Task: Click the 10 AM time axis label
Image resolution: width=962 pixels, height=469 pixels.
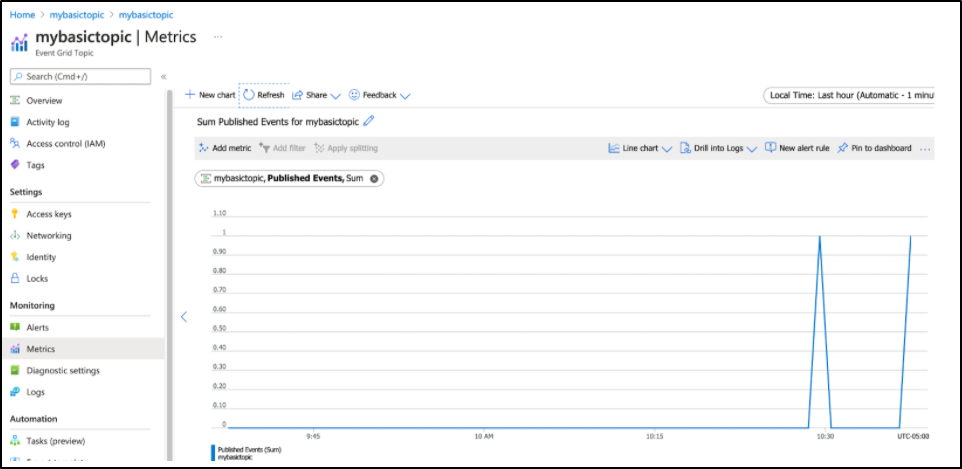Action: coord(484,436)
